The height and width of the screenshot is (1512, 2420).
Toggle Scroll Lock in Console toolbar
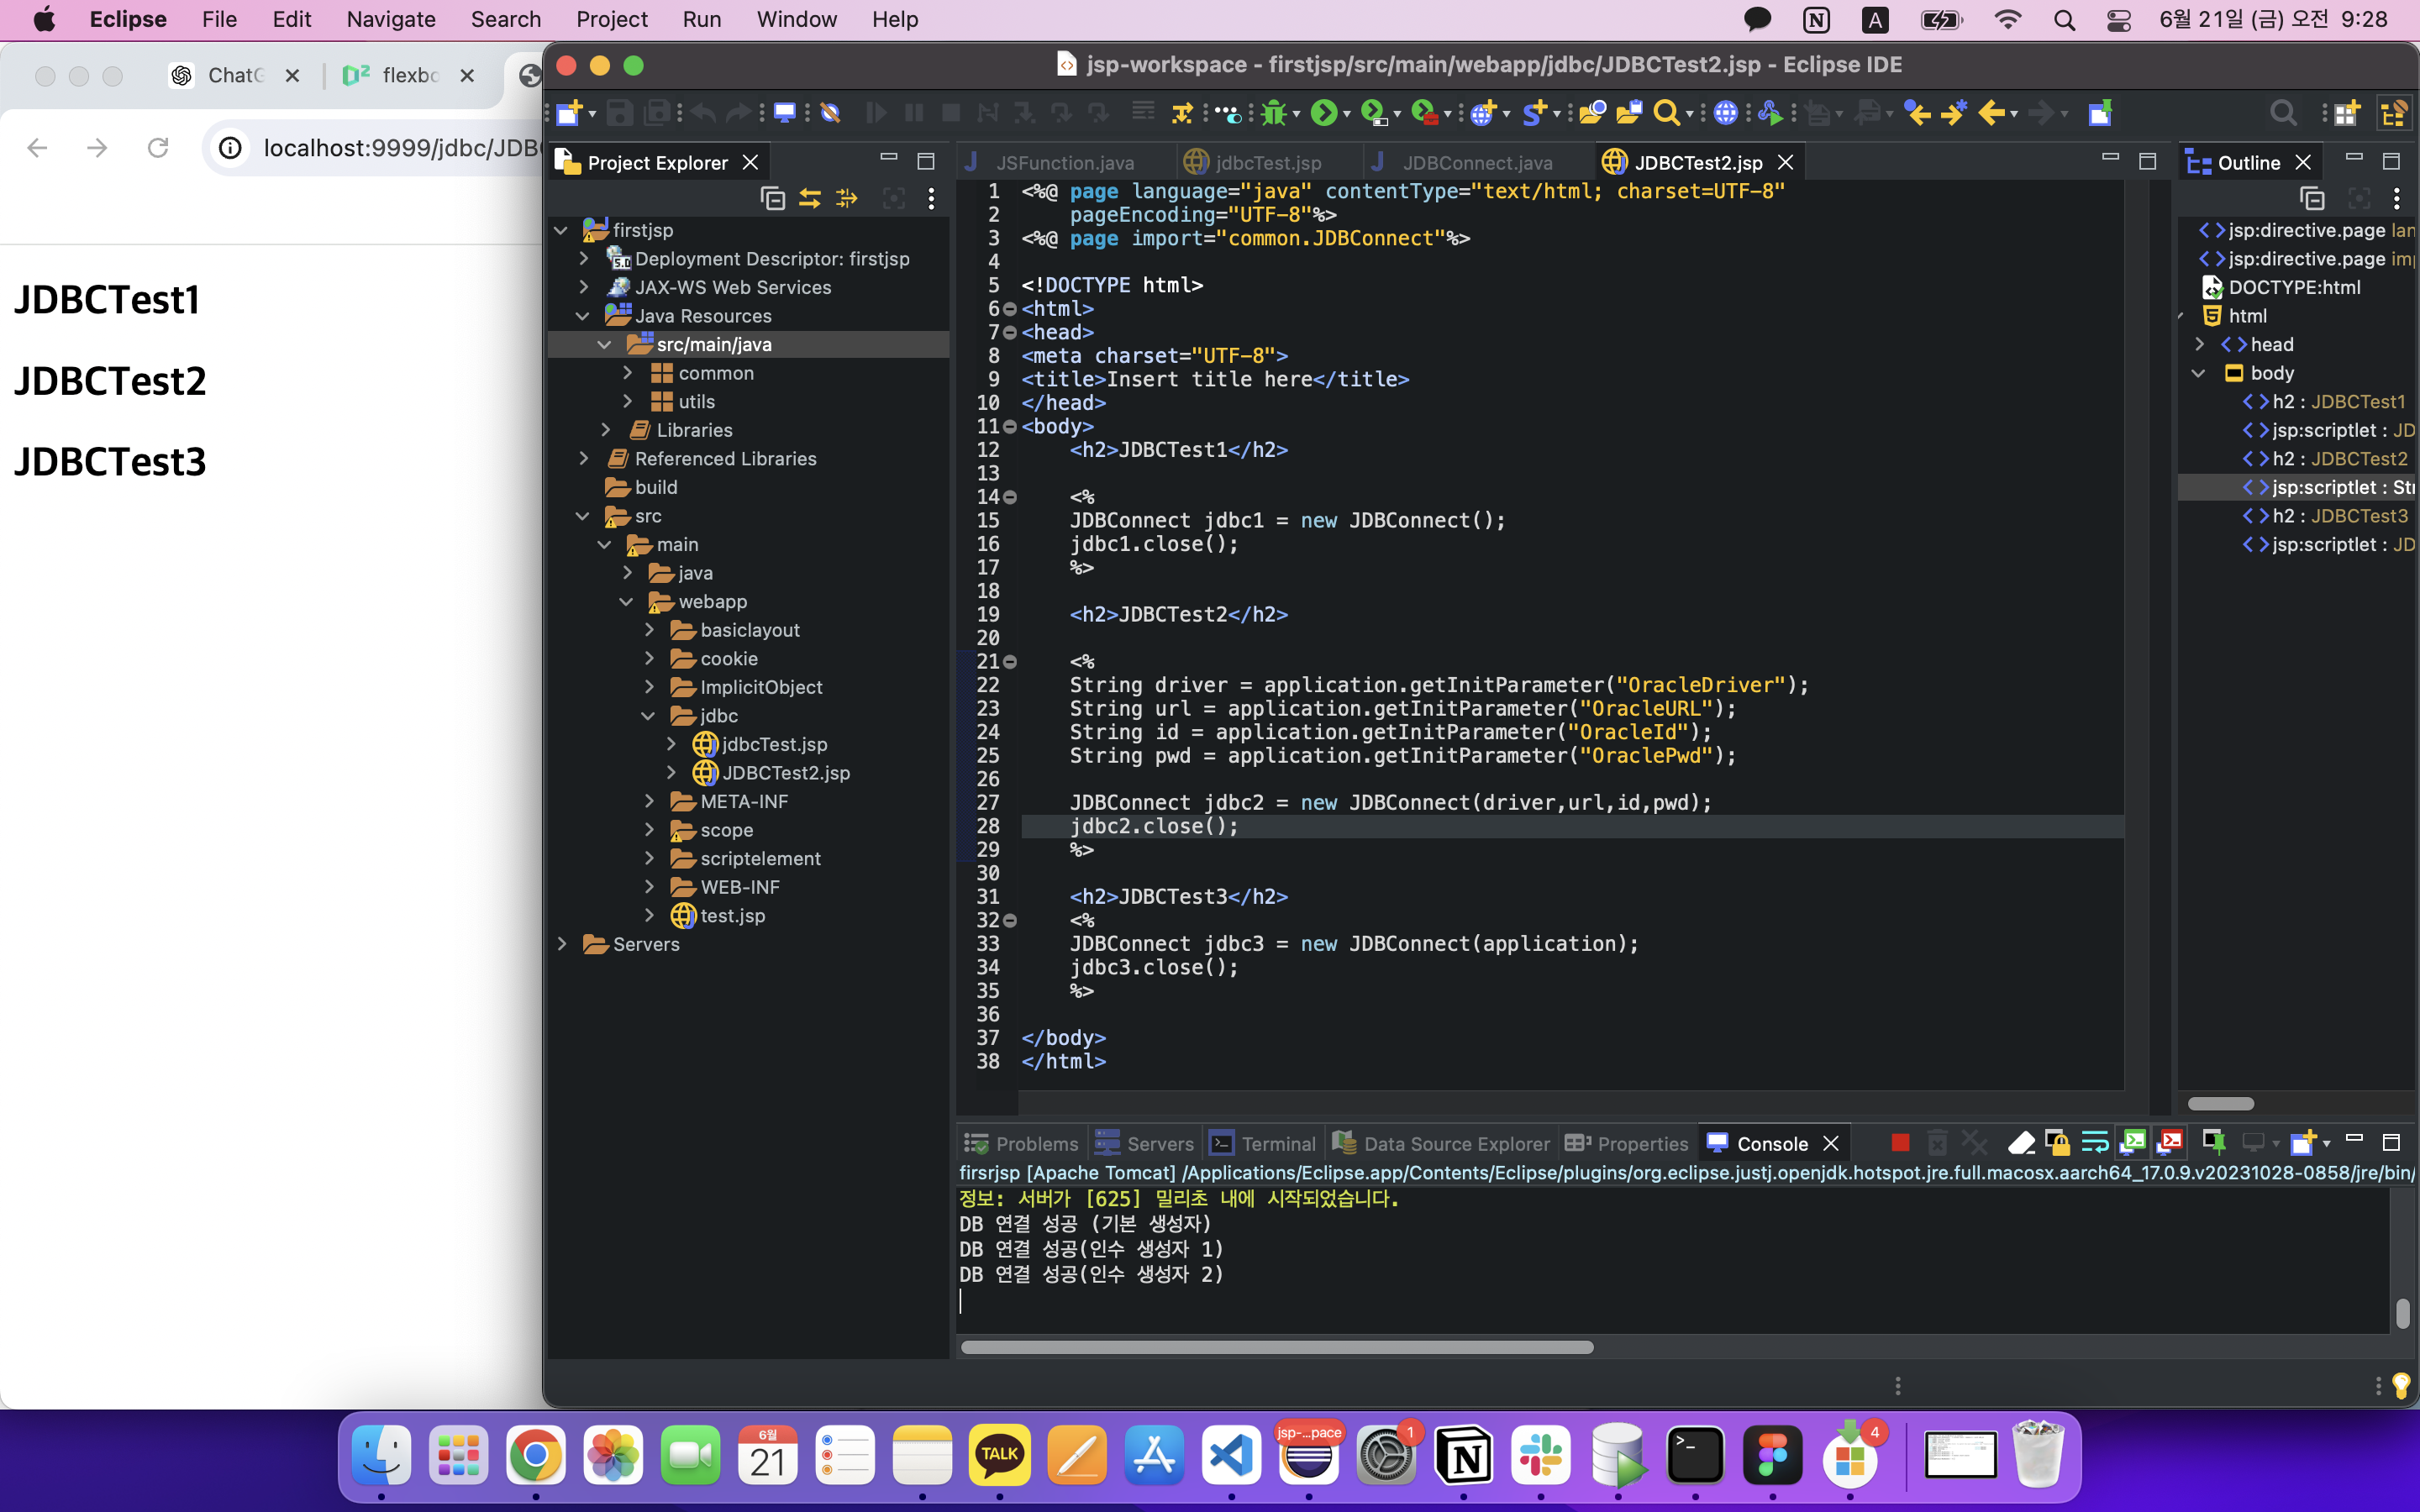pos(2057,1142)
